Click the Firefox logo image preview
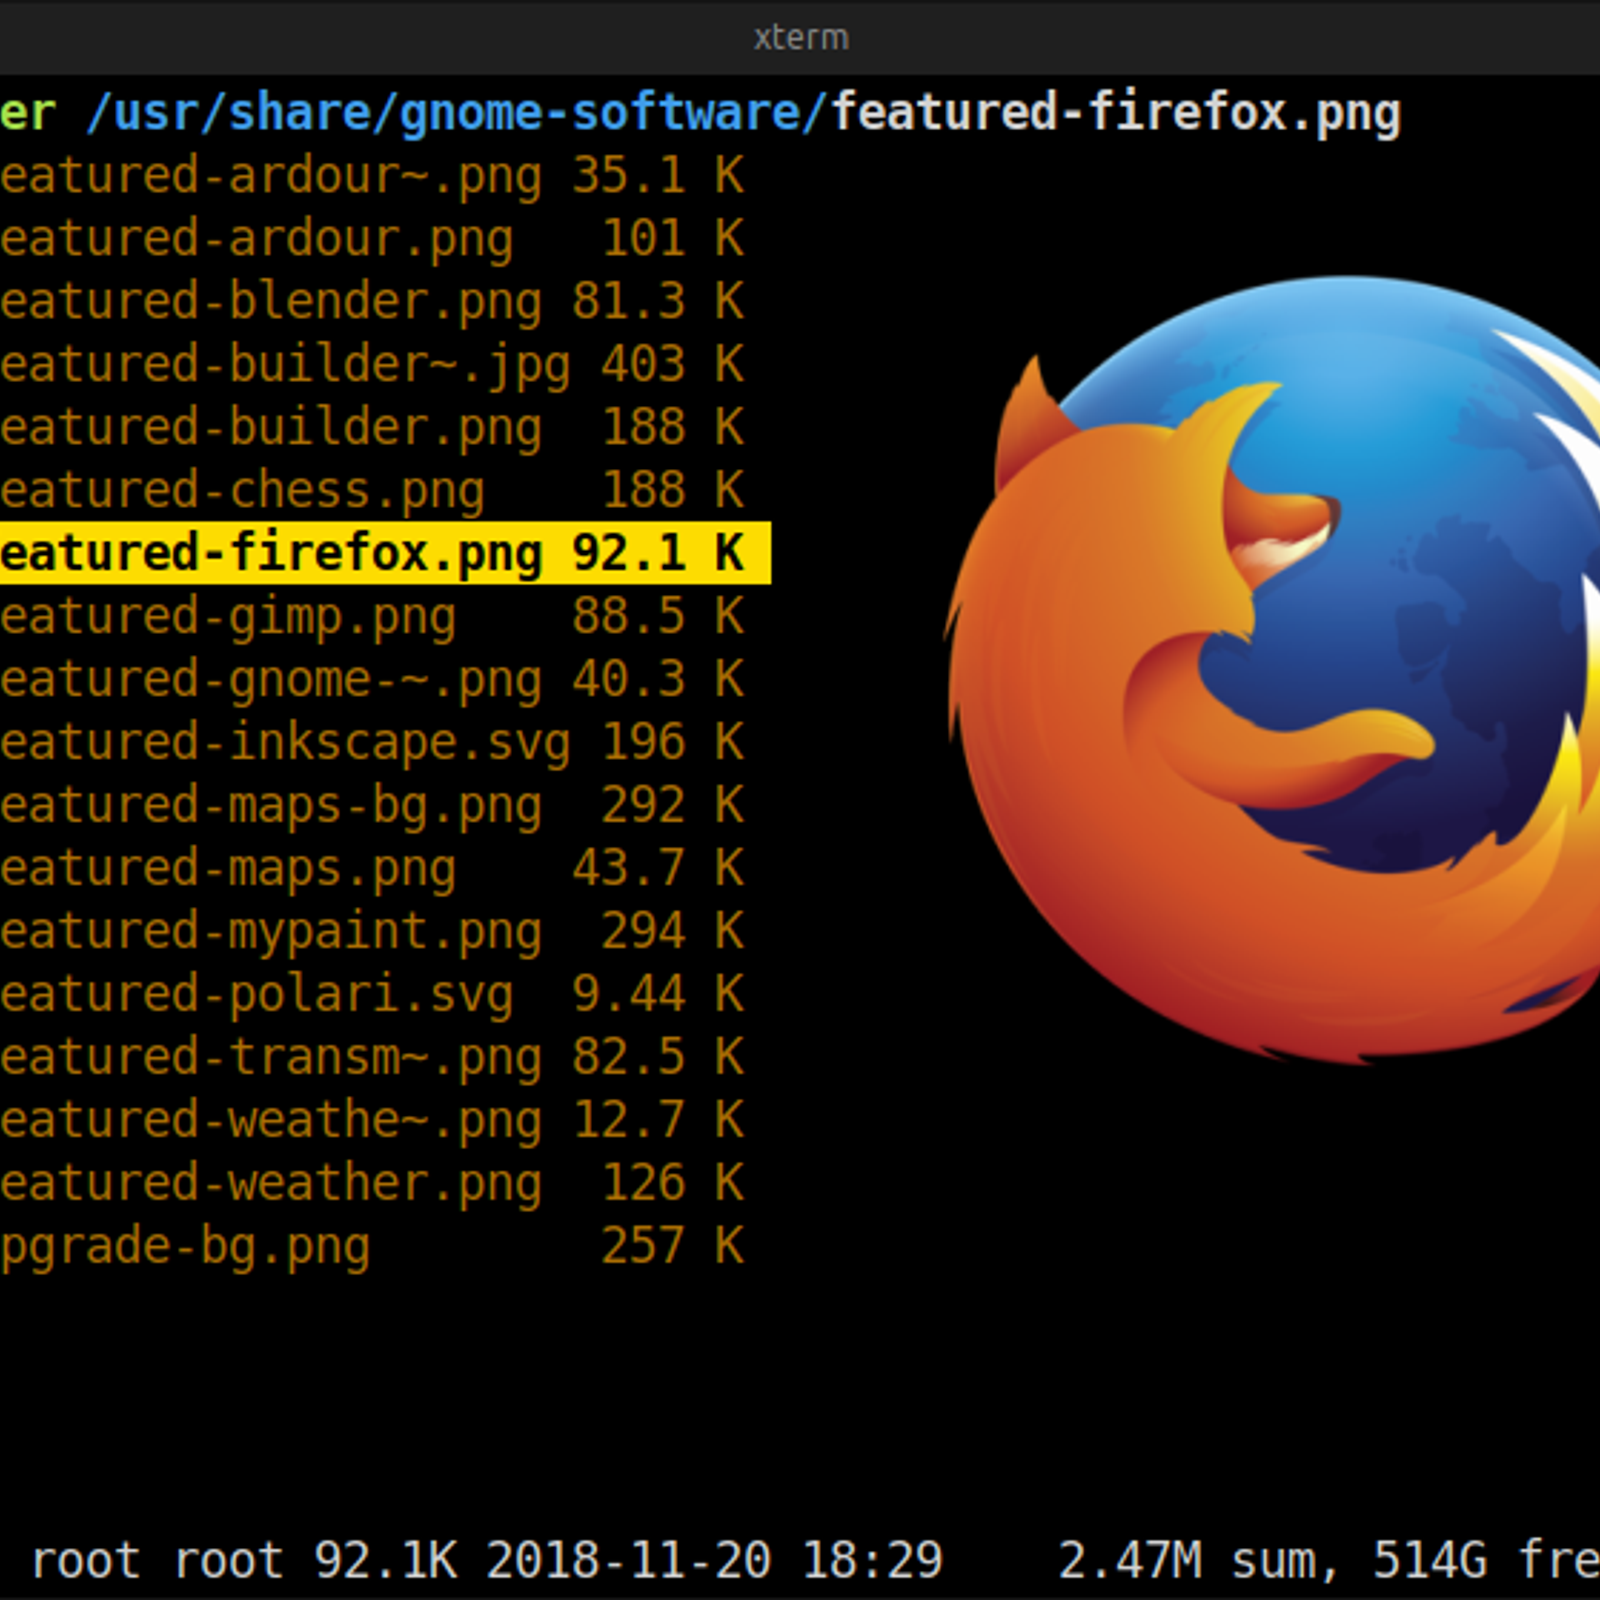This screenshot has height=1600, width=1600. coord(1272,668)
